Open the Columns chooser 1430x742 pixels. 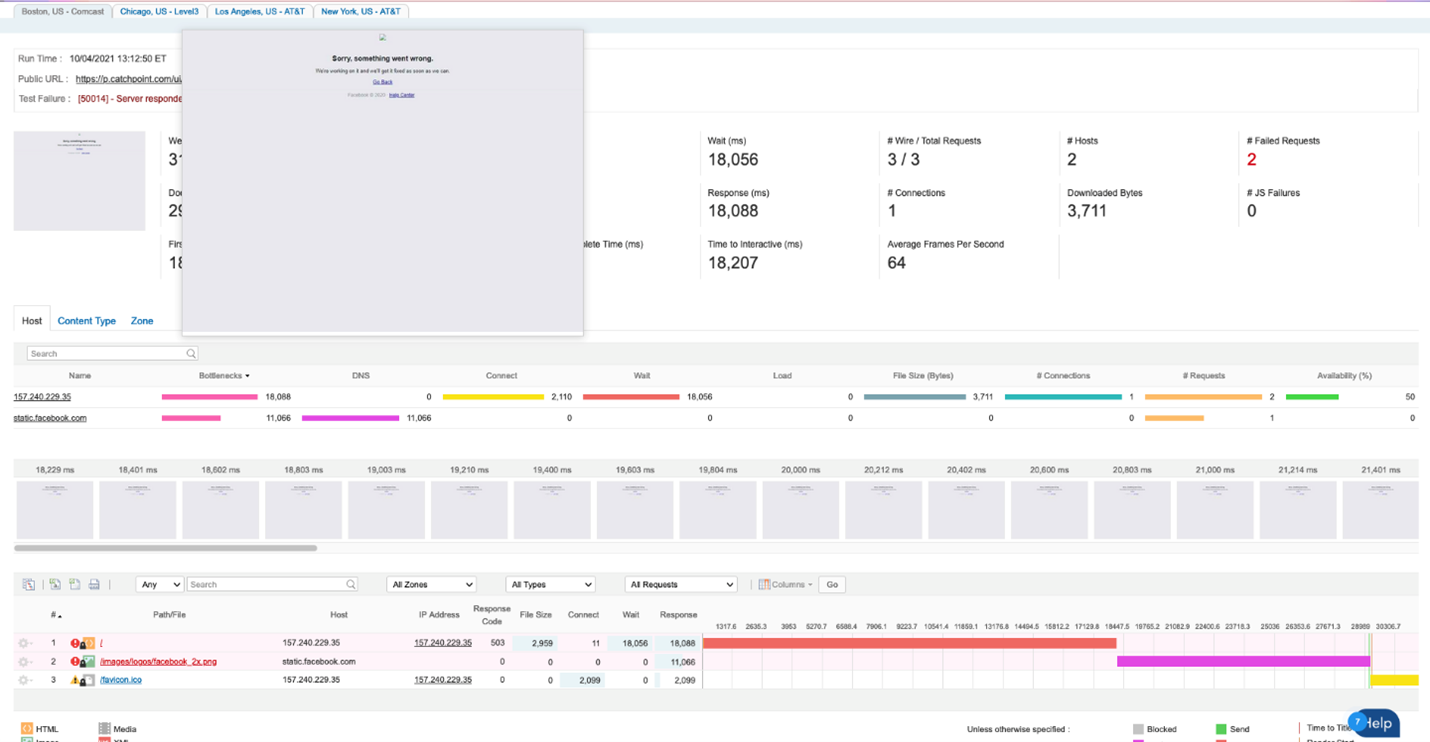(x=785, y=584)
